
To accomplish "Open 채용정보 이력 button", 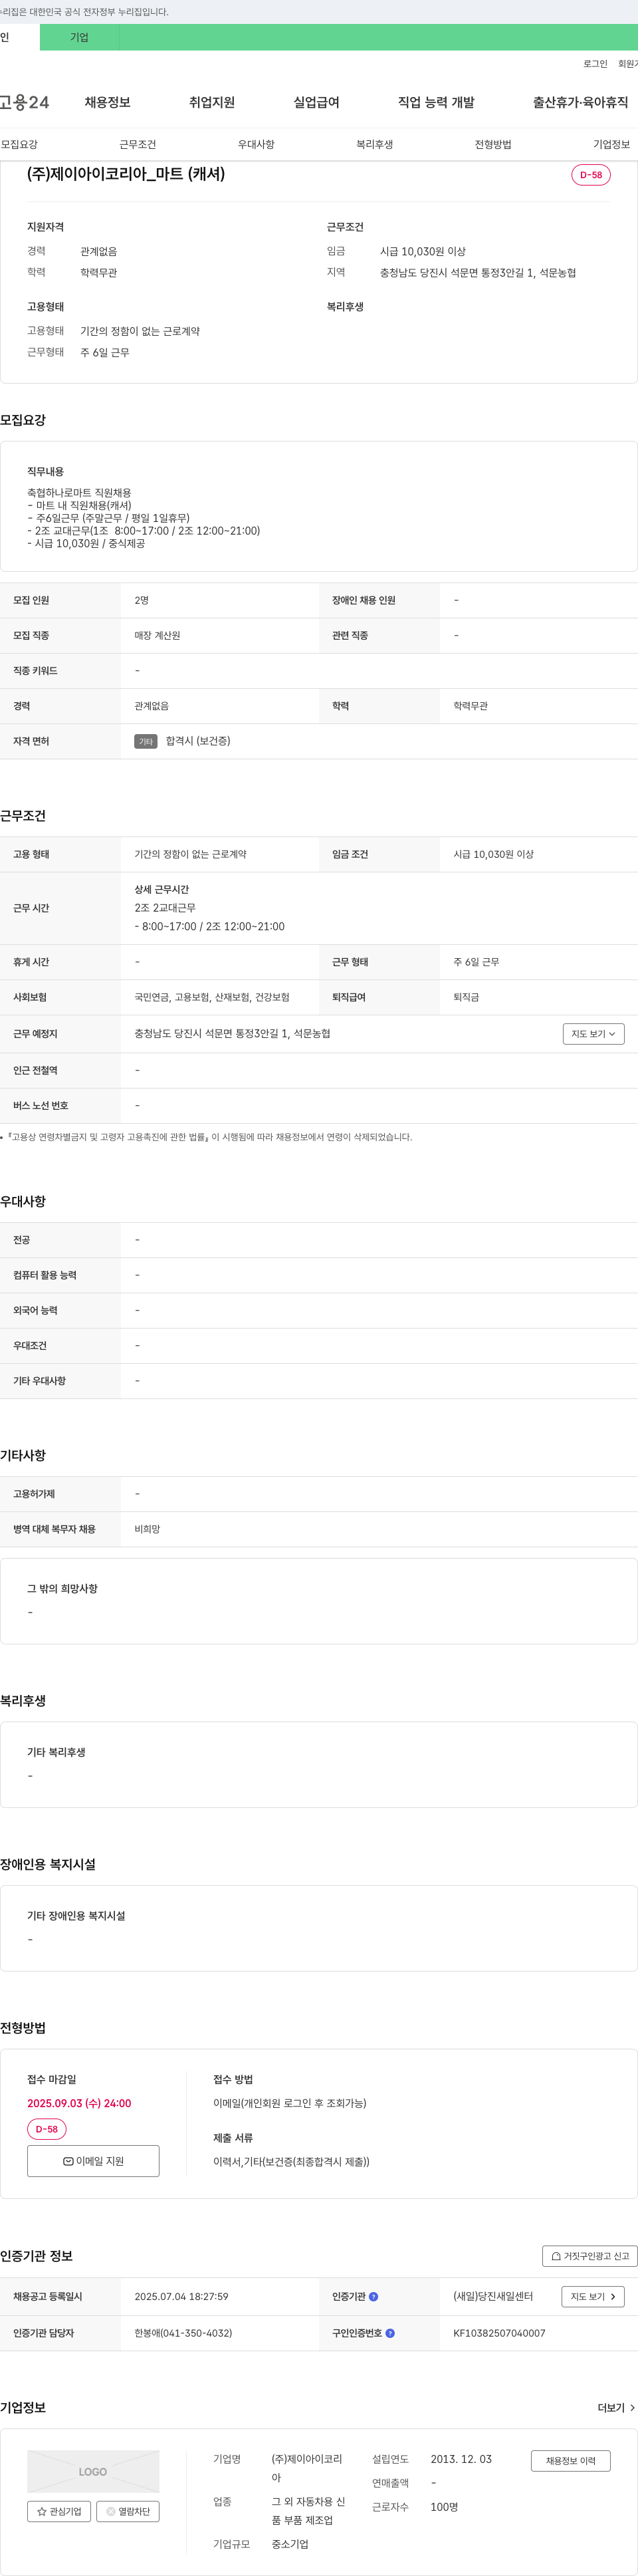I will (570, 2461).
